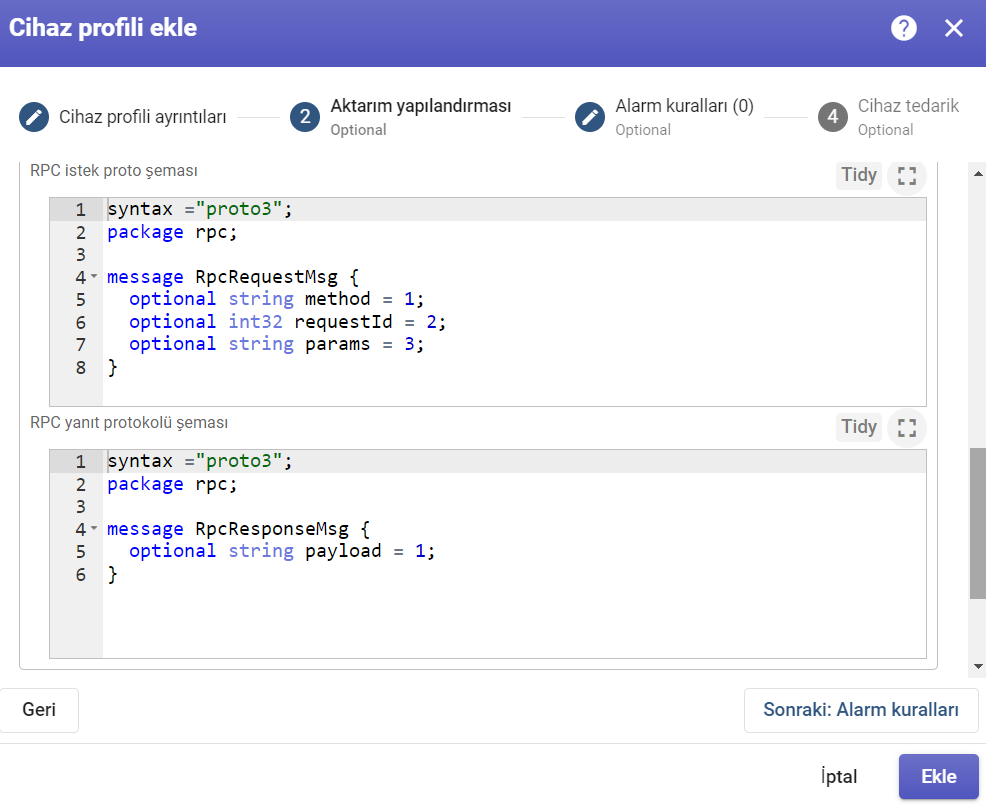Click the vertical scrollbar thumb

point(978,524)
